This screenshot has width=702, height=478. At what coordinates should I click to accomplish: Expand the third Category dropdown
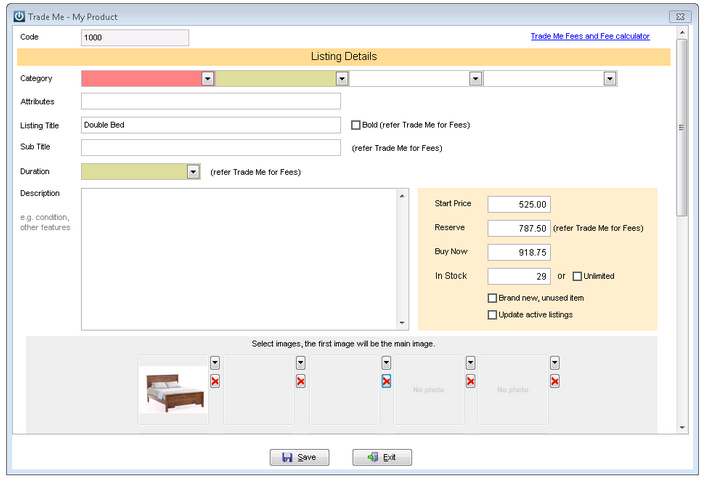(x=475, y=79)
